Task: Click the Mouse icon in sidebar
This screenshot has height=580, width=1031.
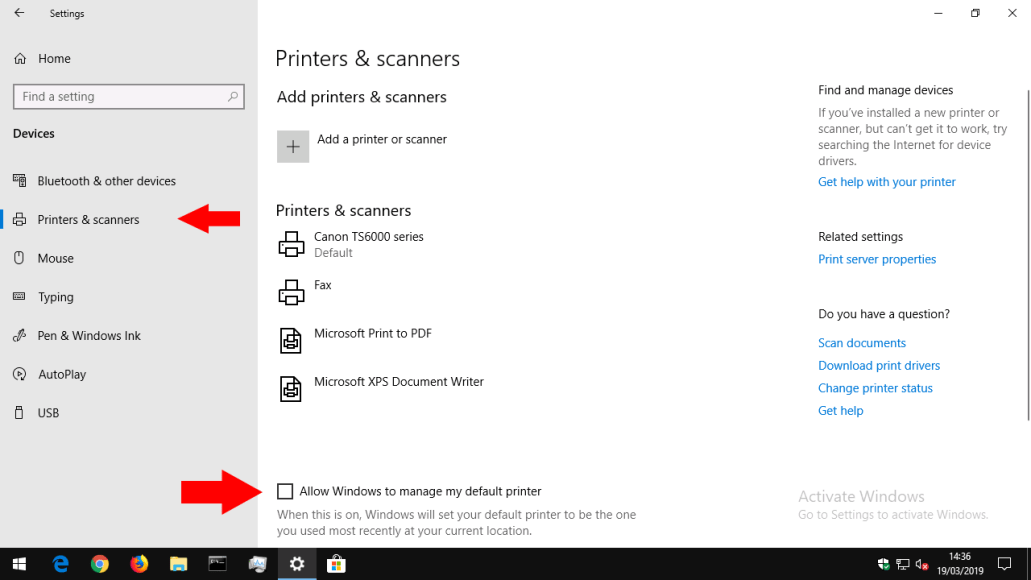Action: click(19, 258)
